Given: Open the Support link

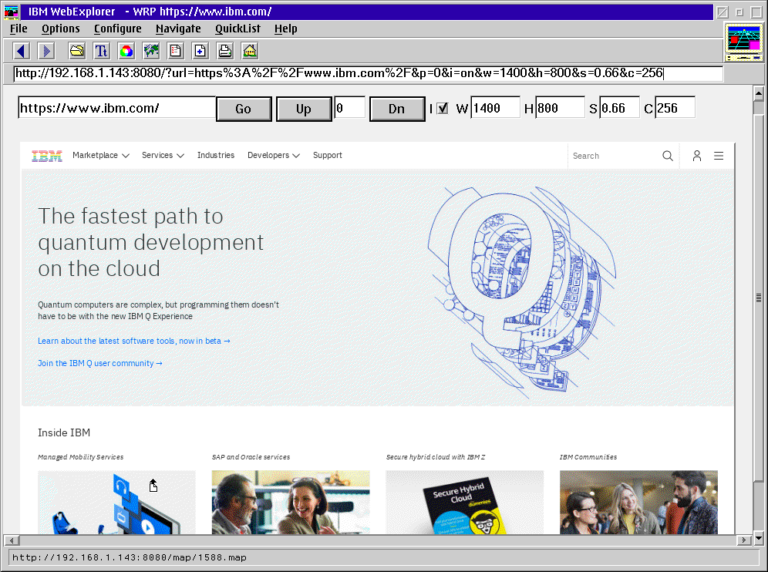Looking at the screenshot, I should coord(327,155).
